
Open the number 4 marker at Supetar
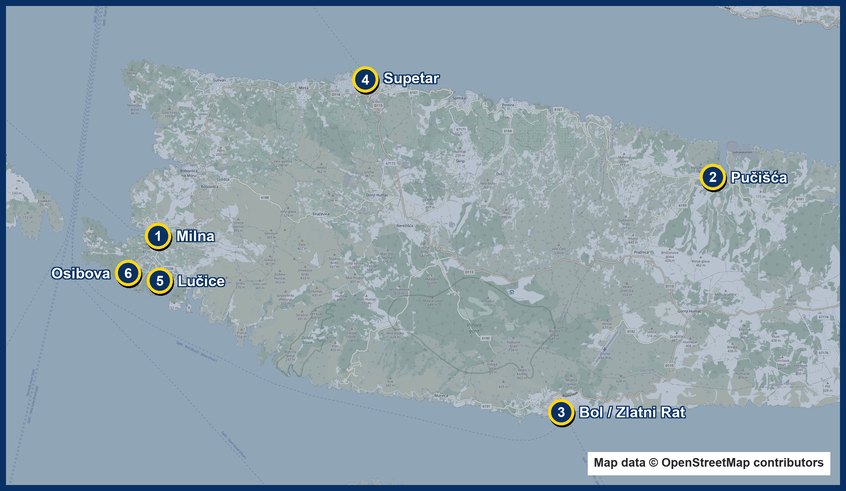365,80
